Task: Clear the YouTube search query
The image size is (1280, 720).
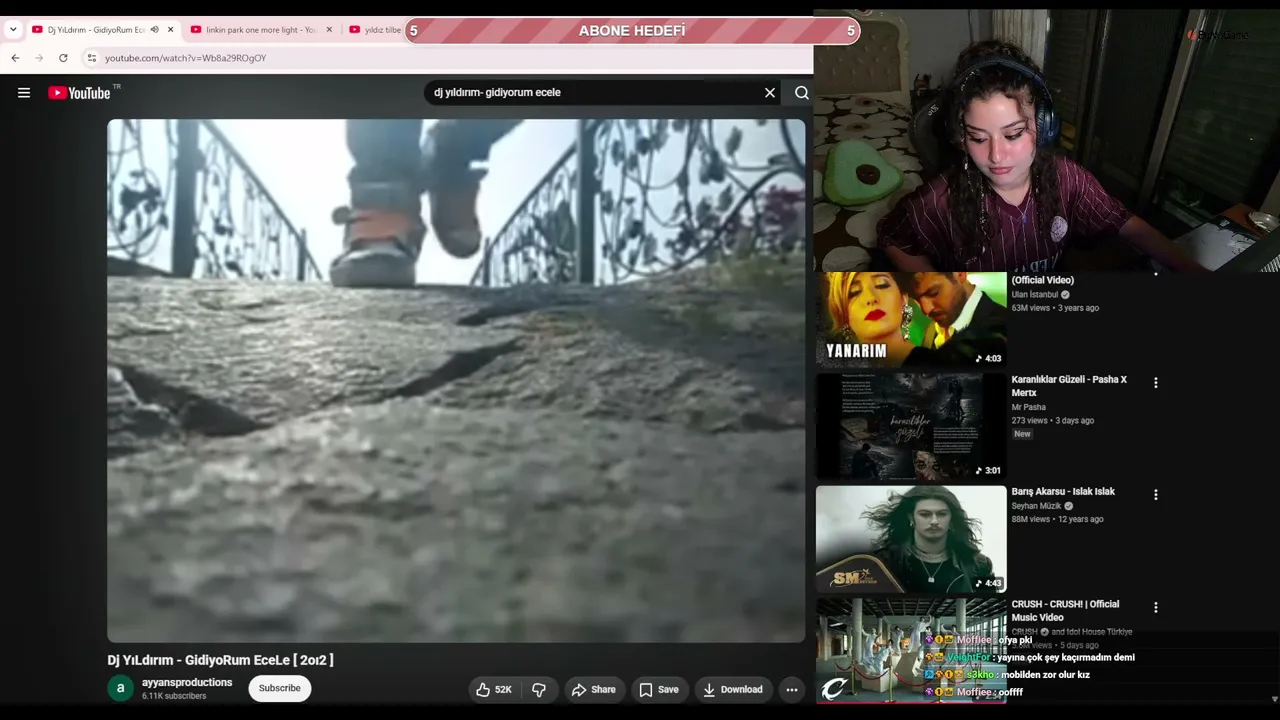Action: 770,93
